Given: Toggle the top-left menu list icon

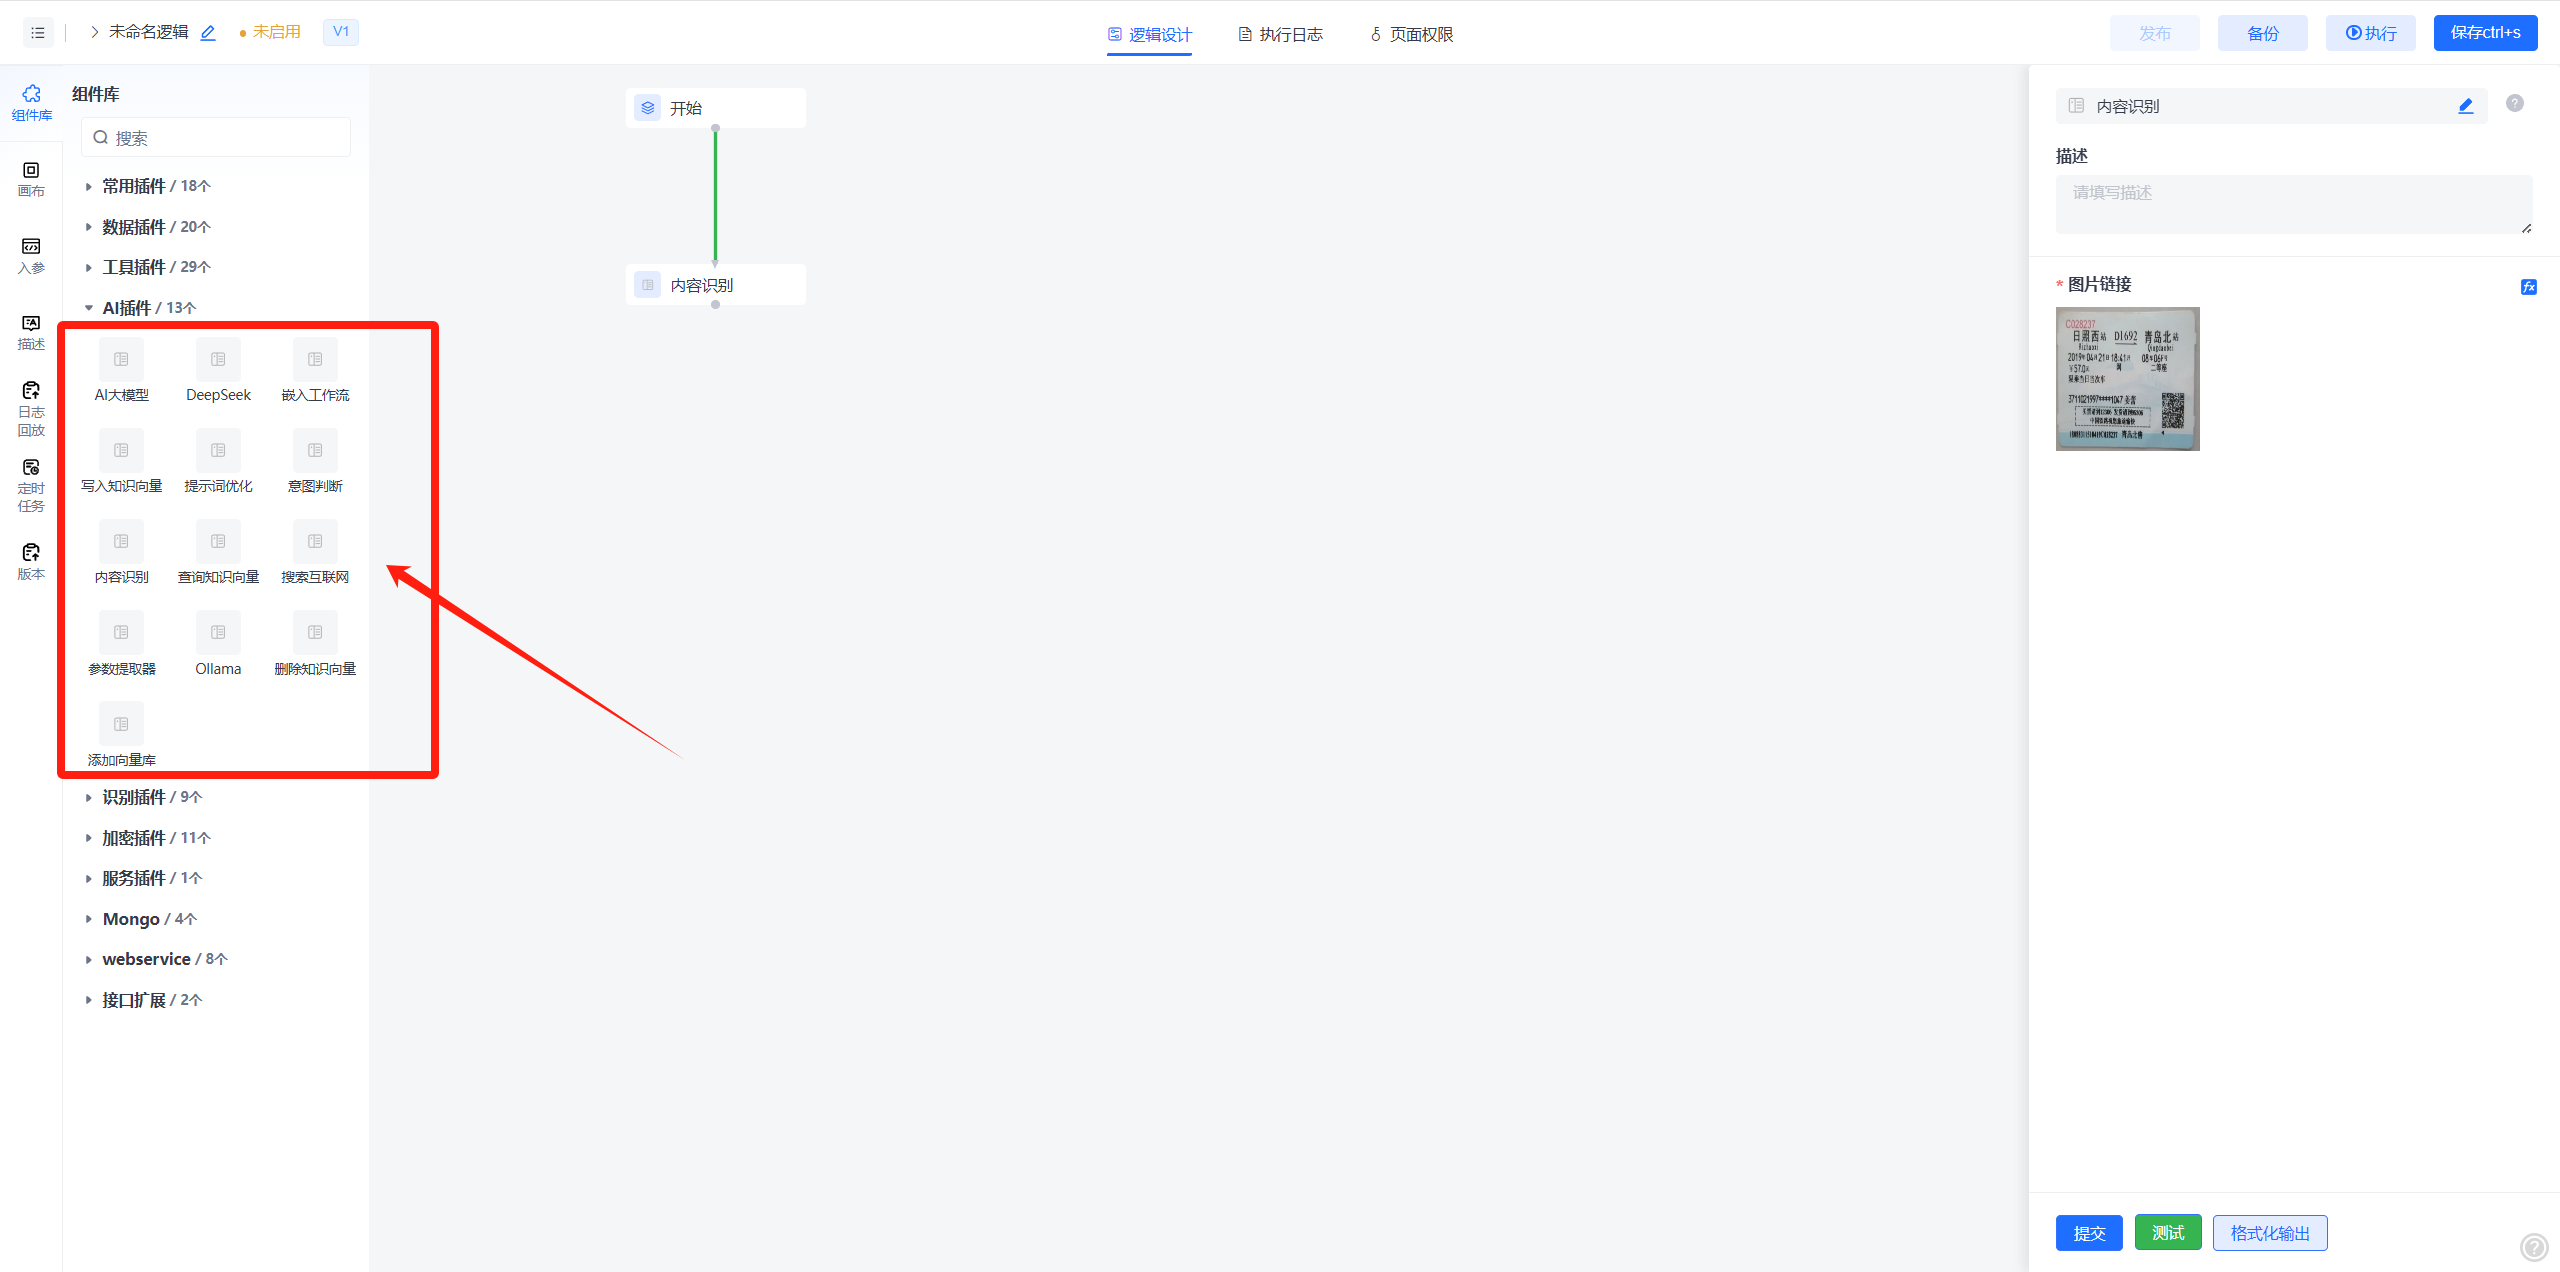Looking at the screenshot, I should (38, 33).
